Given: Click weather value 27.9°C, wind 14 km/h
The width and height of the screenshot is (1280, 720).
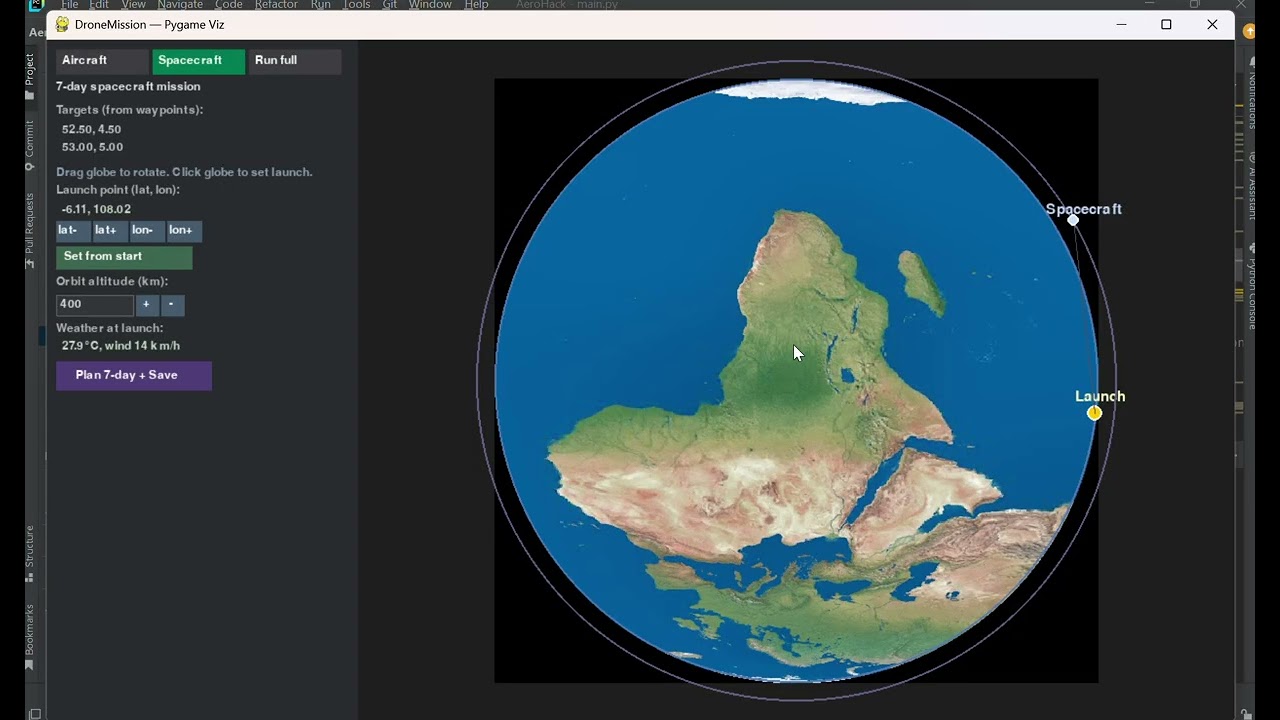Looking at the screenshot, I should pyautogui.click(x=121, y=346).
